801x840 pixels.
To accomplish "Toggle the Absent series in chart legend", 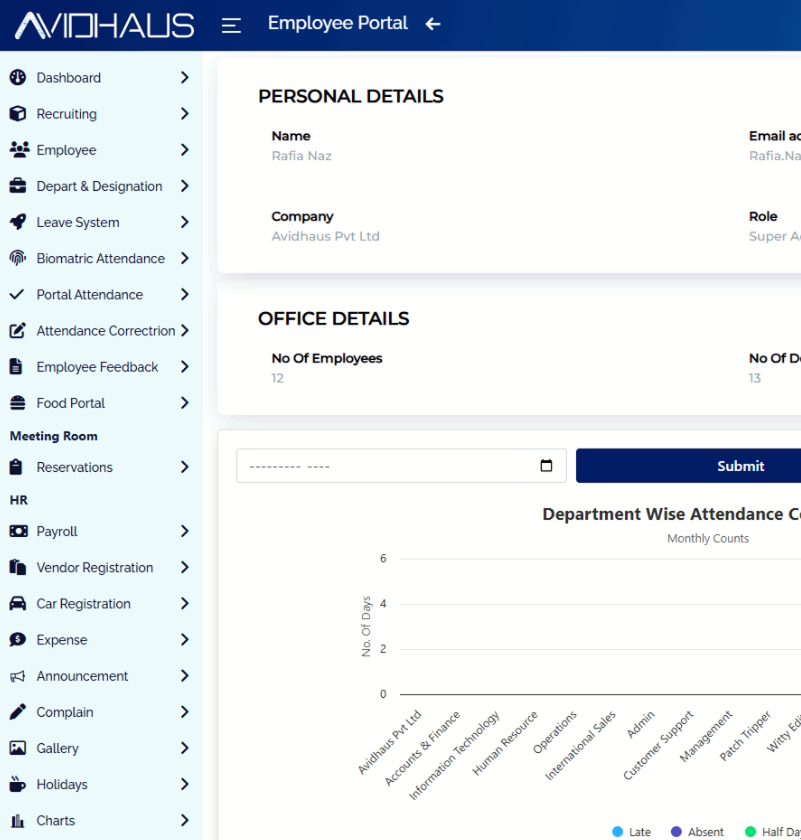I will tap(697, 832).
